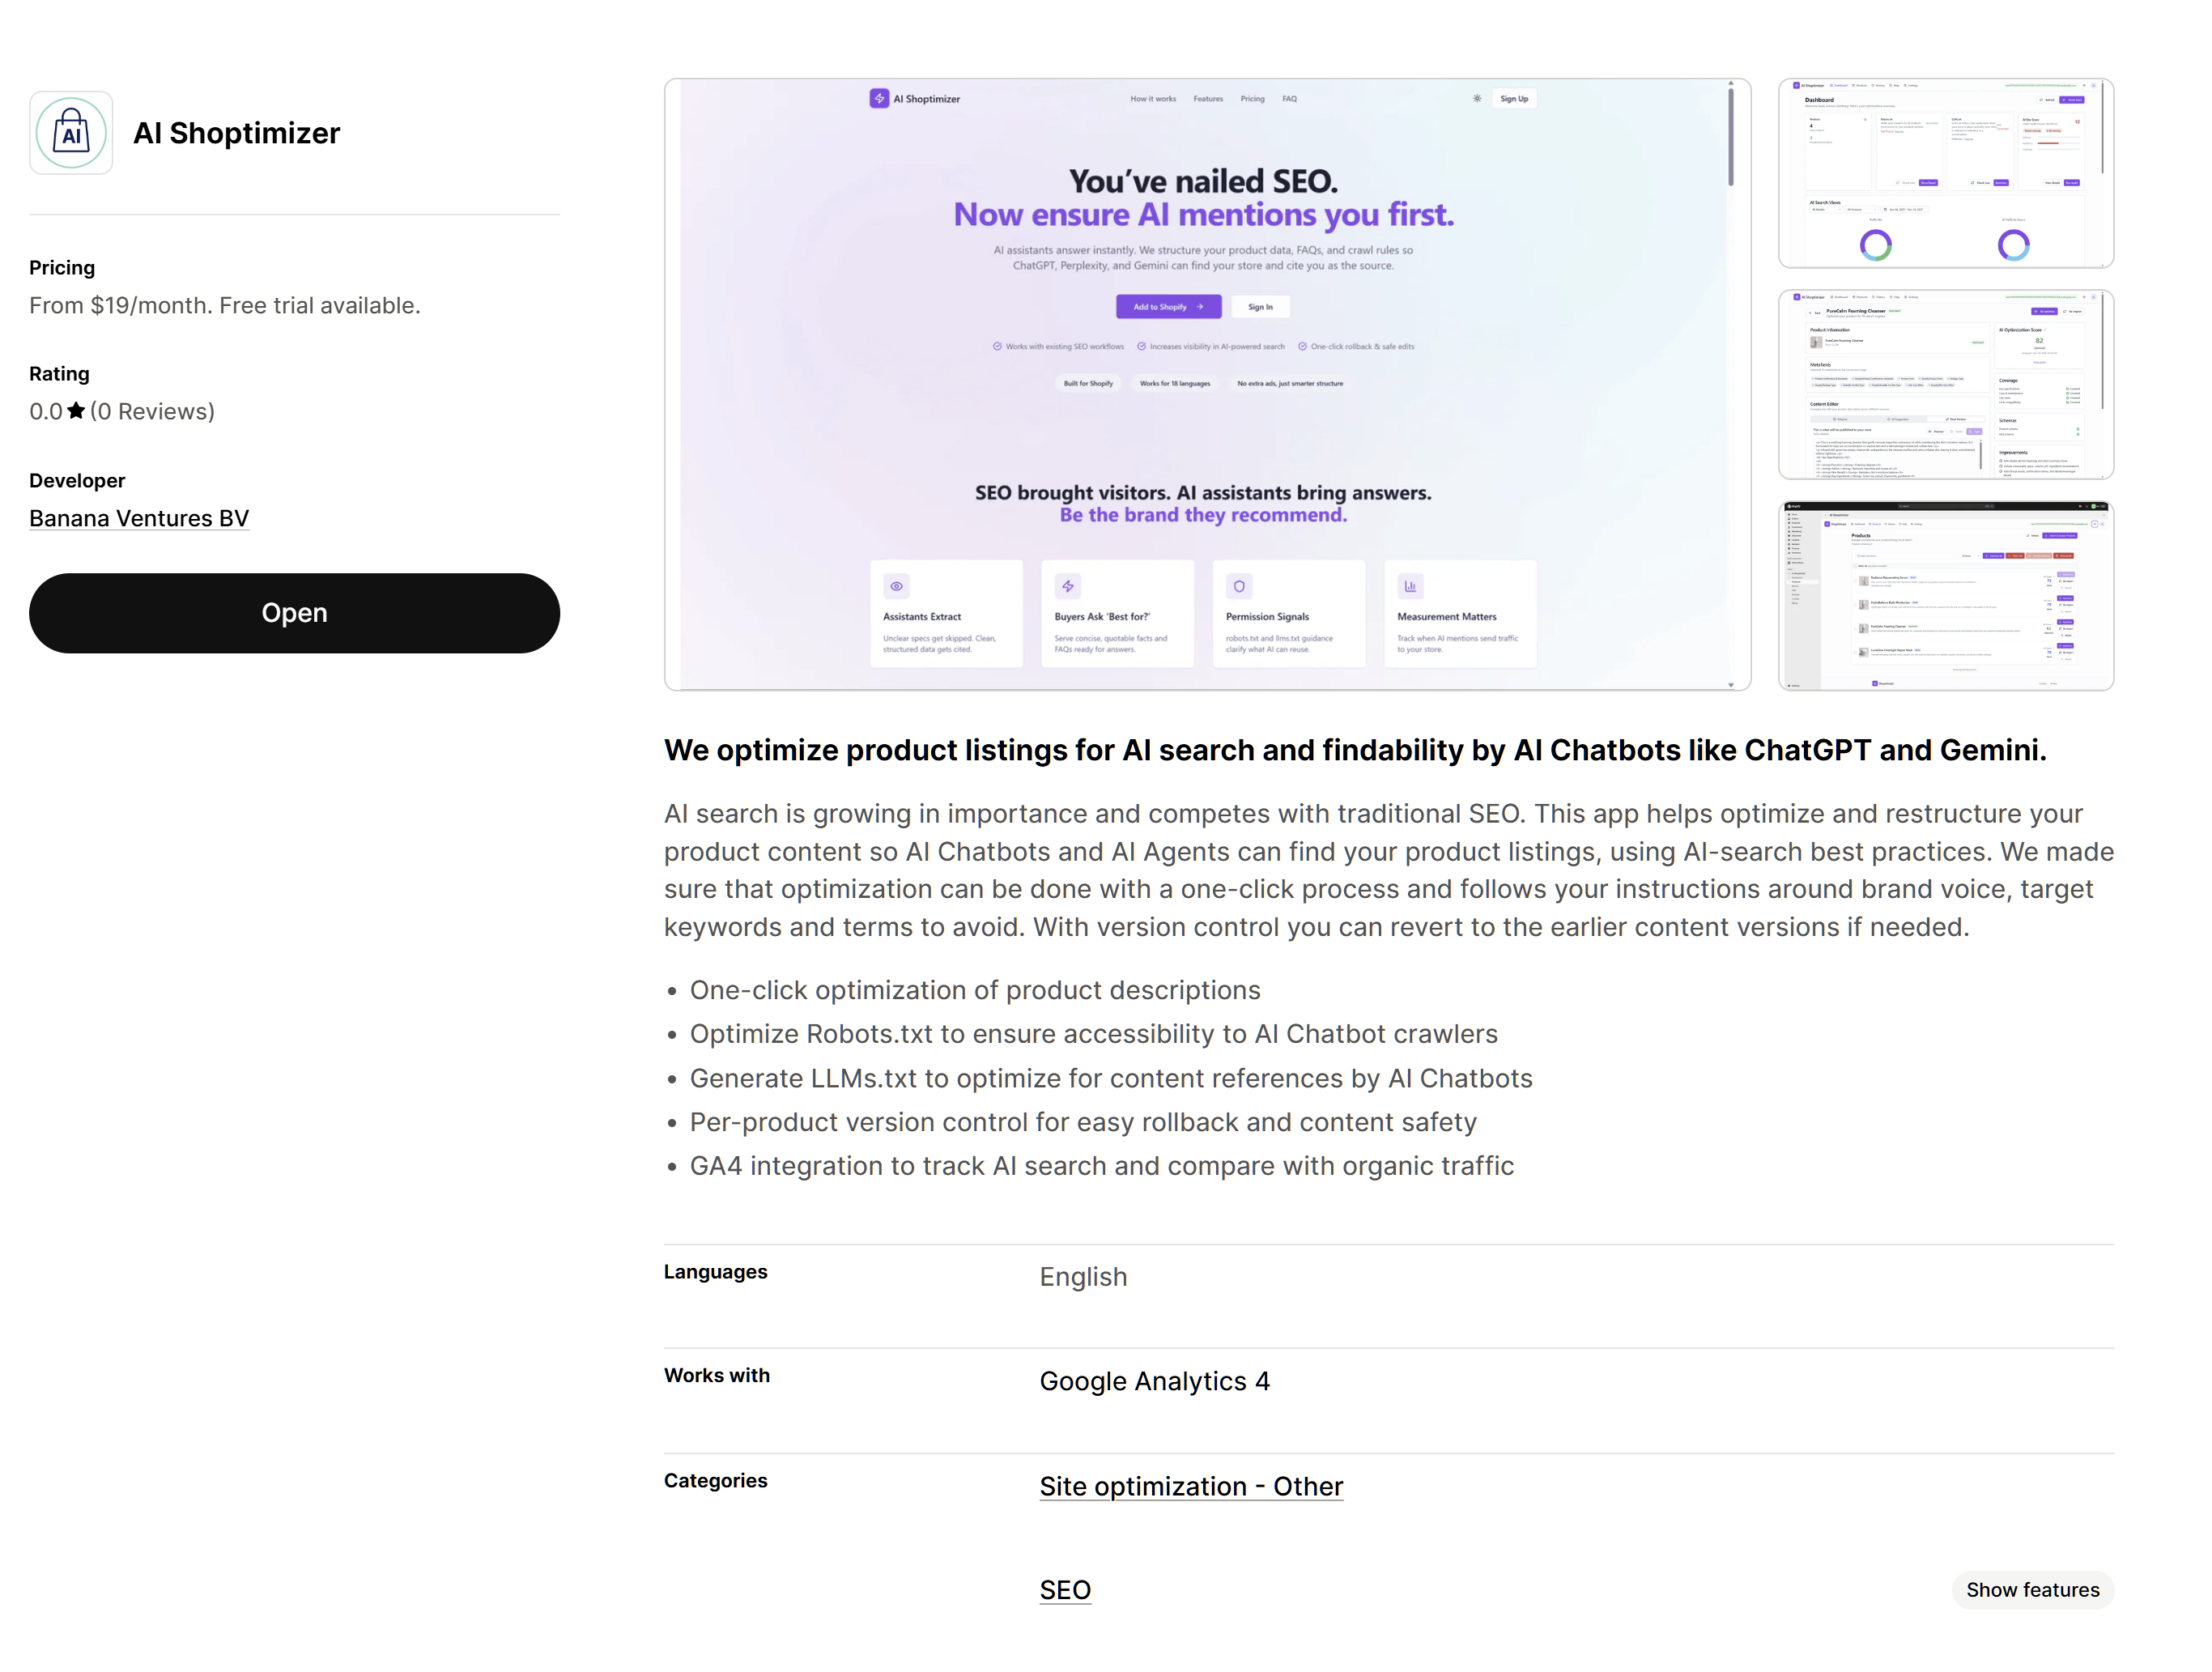Click the Permission Signals shield icon
The width and height of the screenshot is (2212, 1672).
pos(1239,586)
